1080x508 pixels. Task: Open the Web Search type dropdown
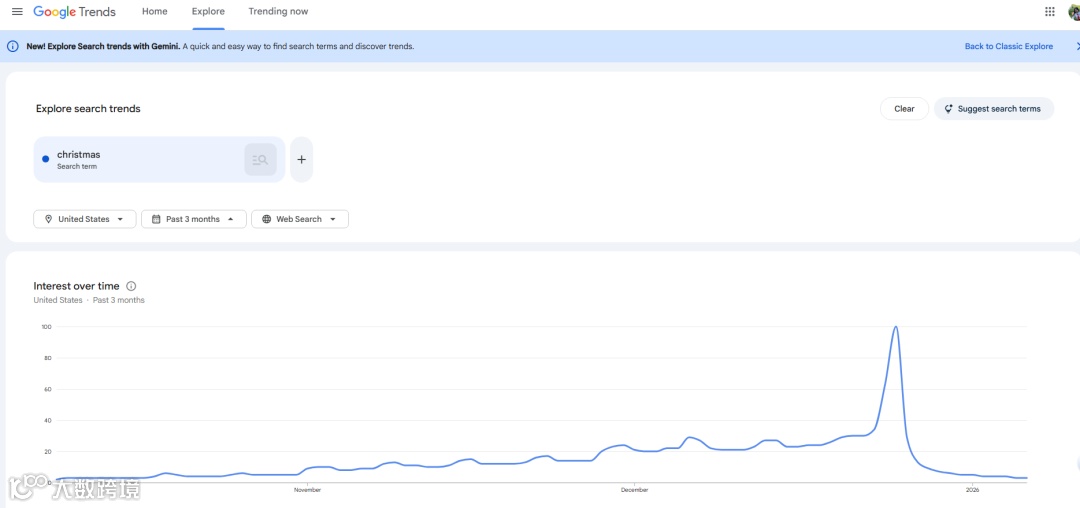(299, 219)
